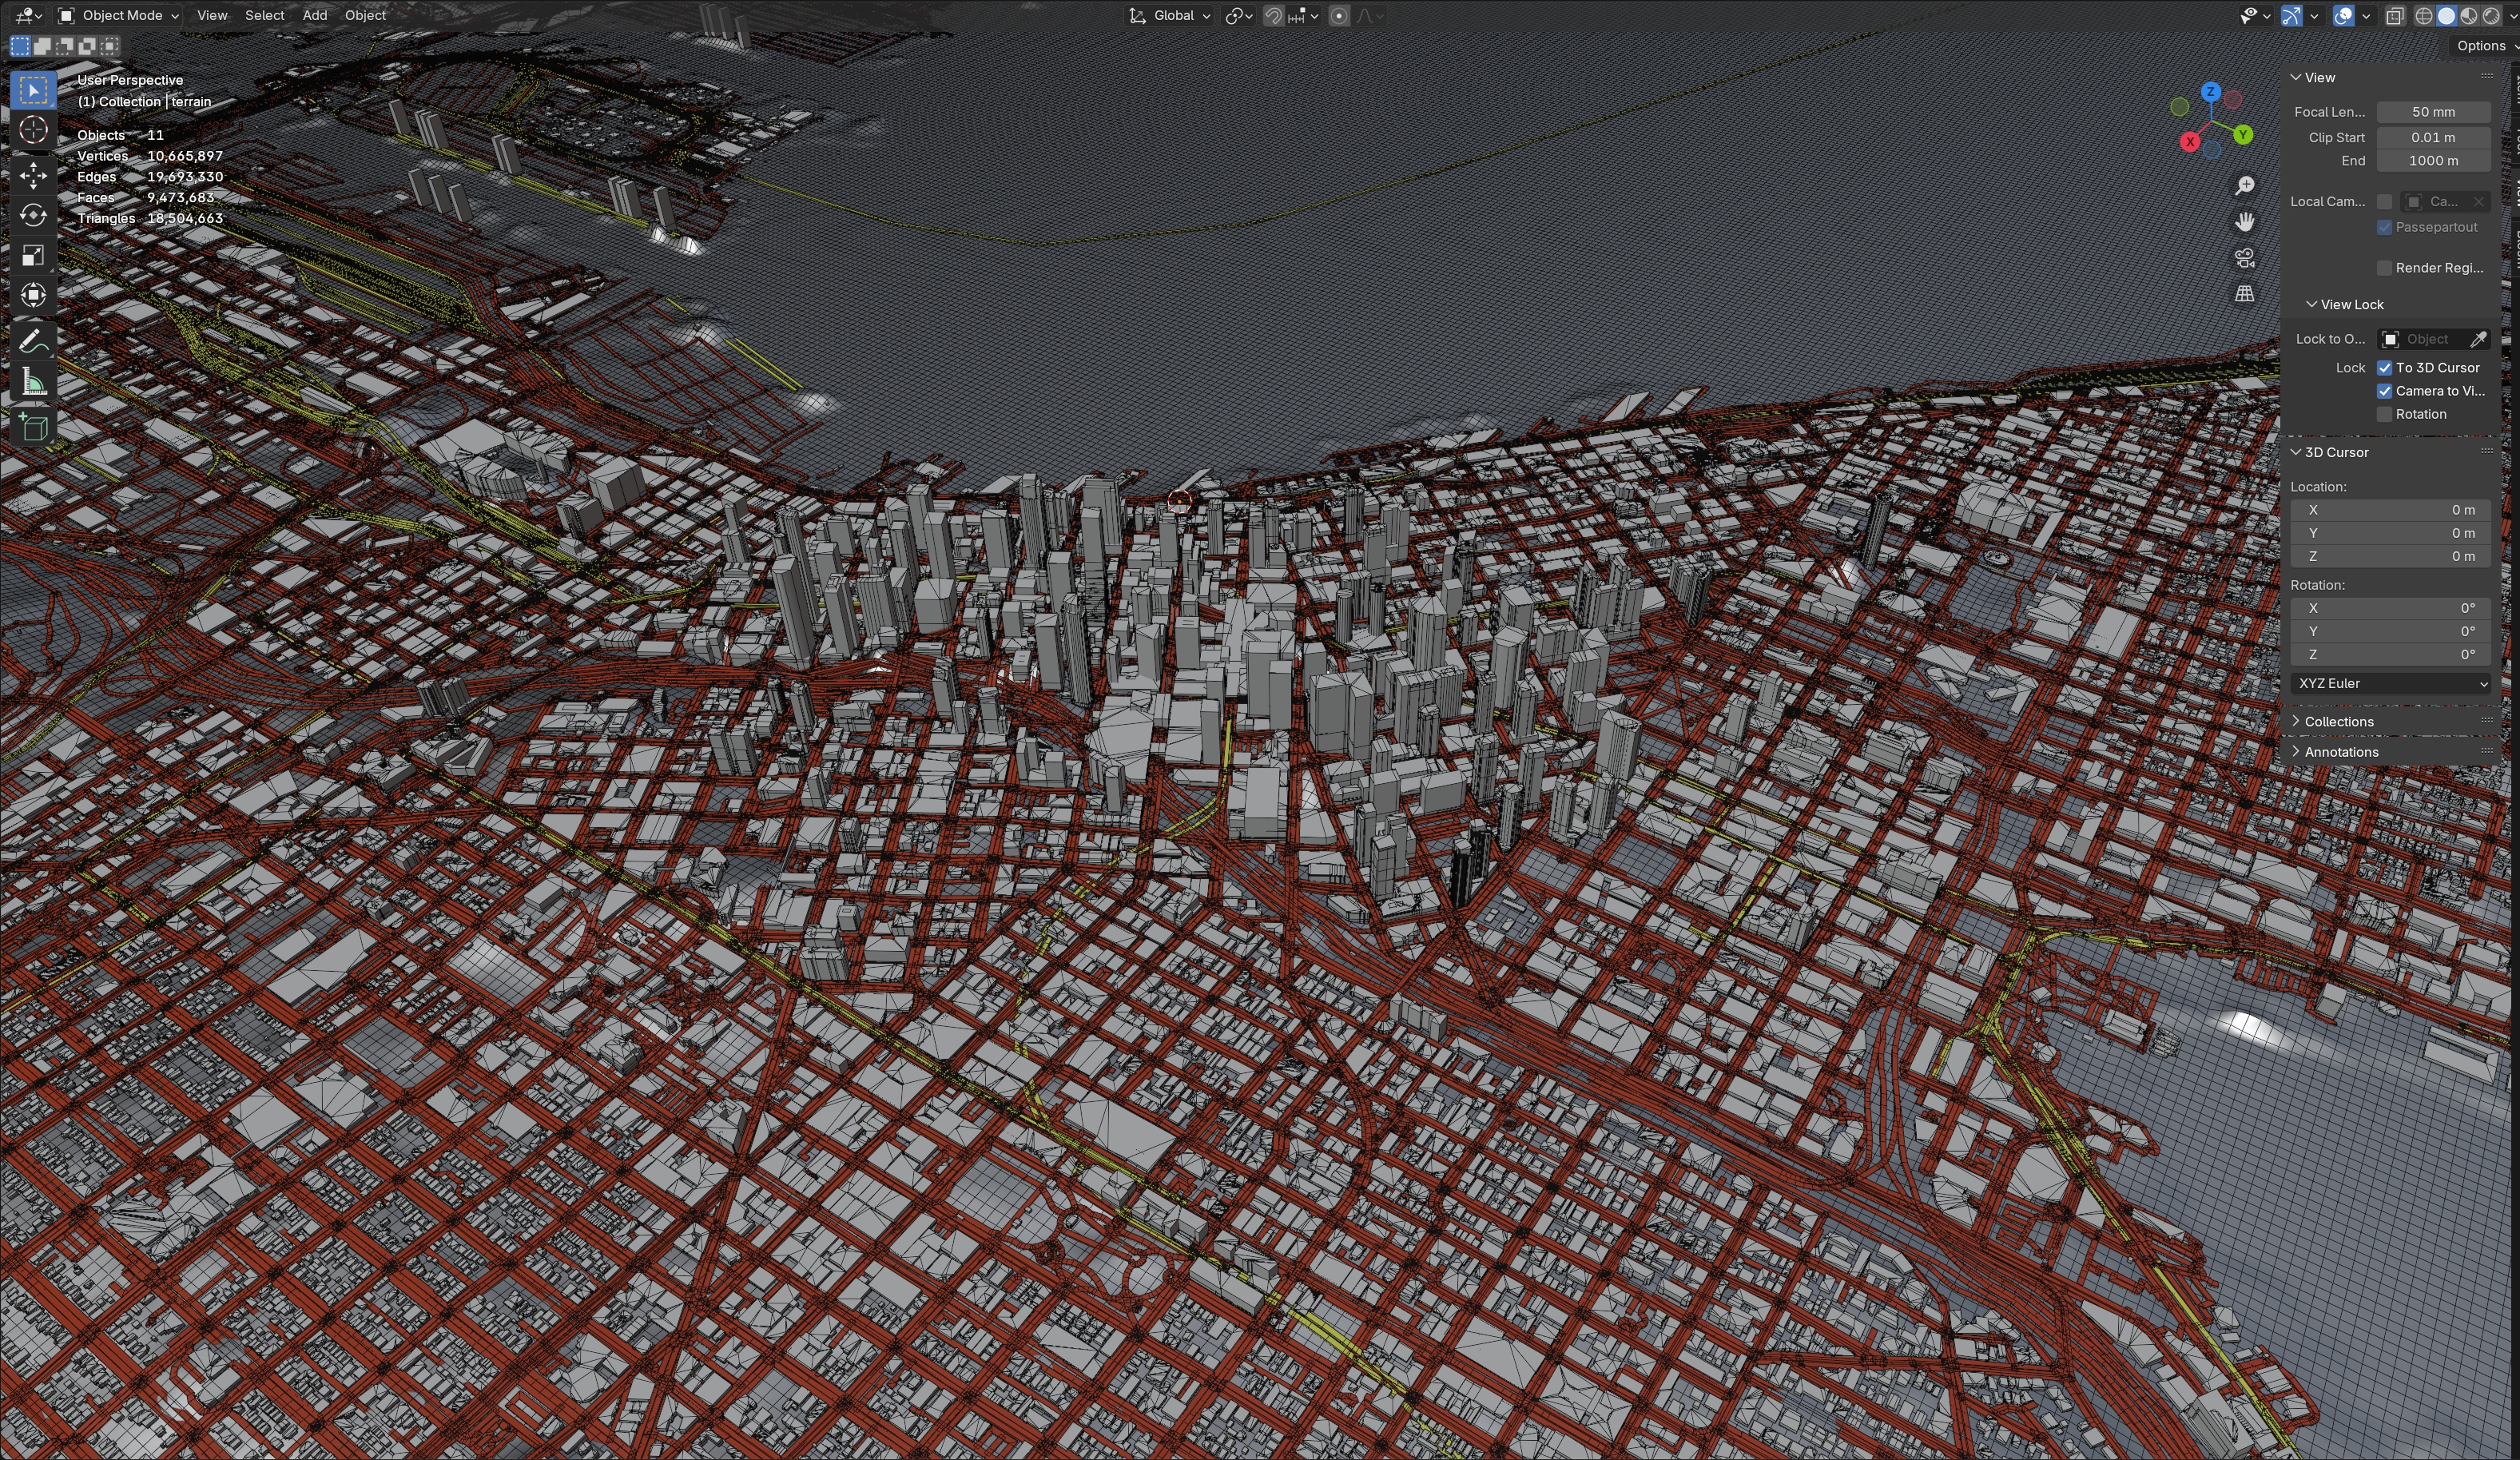Choose the Annotate pencil tool
This screenshot has height=1460, width=2520.
[x=33, y=340]
